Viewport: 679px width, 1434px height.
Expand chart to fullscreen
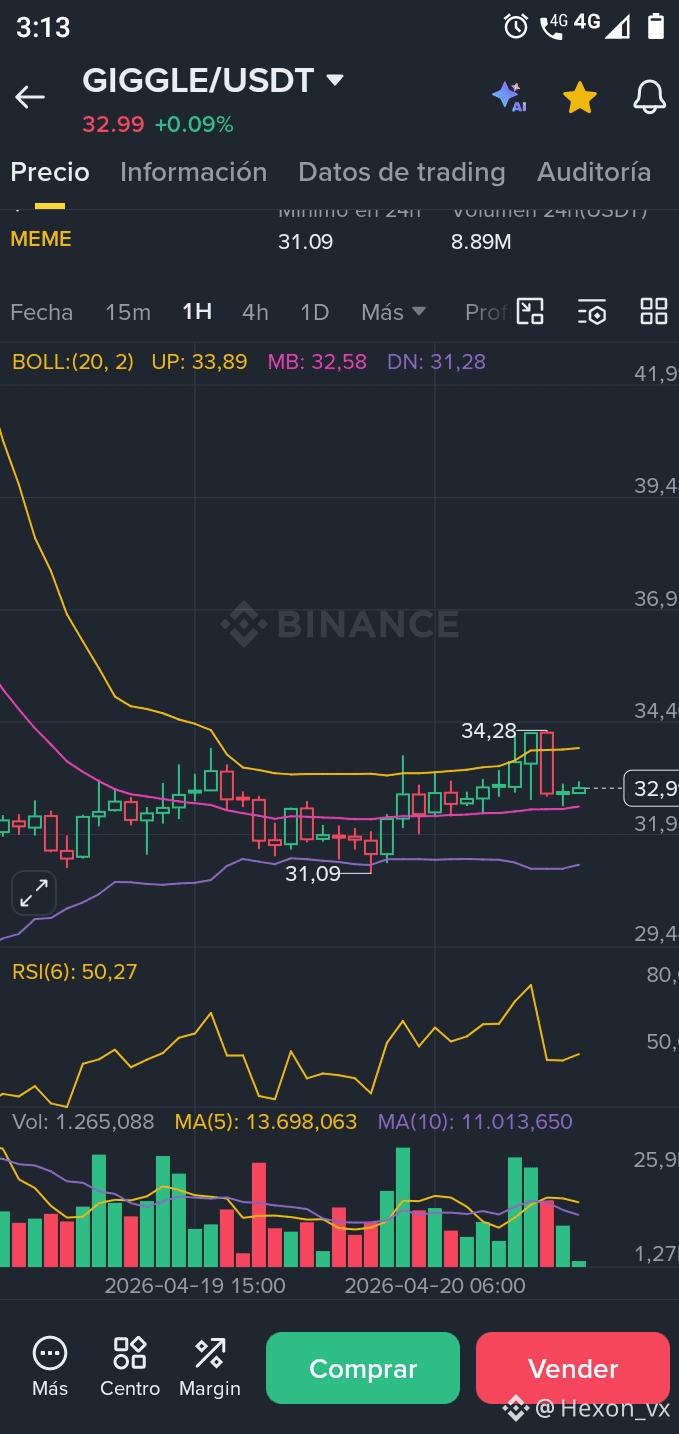(33, 893)
